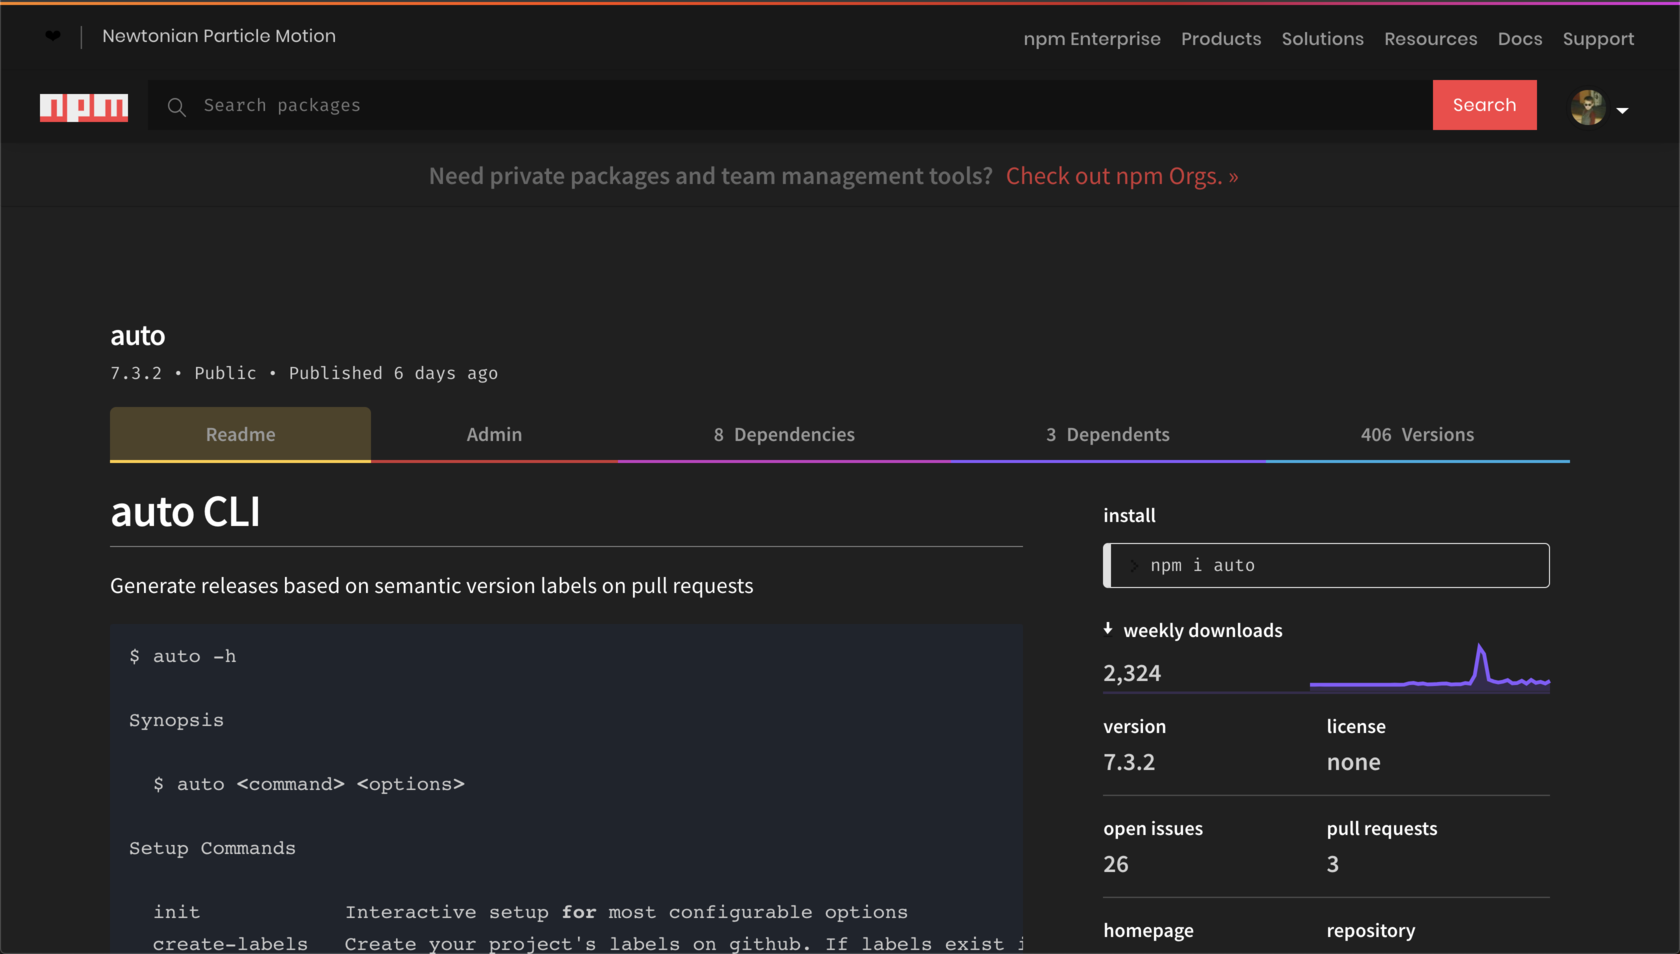Click the heart icon in the top bar
Viewport: 1680px width, 954px height.
pyautogui.click(x=53, y=36)
